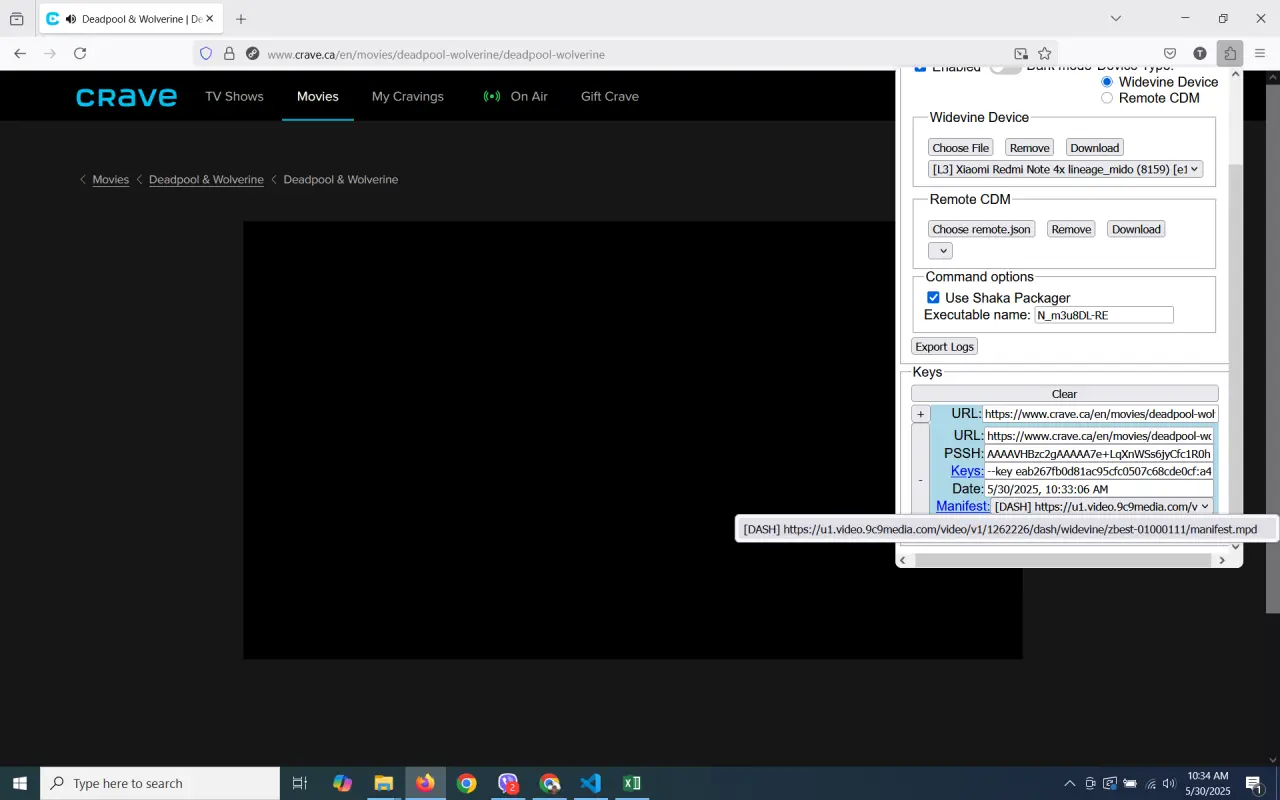Switch to Firefox on the taskbar
Screen dimensions: 1280x800
click(426, 783)
